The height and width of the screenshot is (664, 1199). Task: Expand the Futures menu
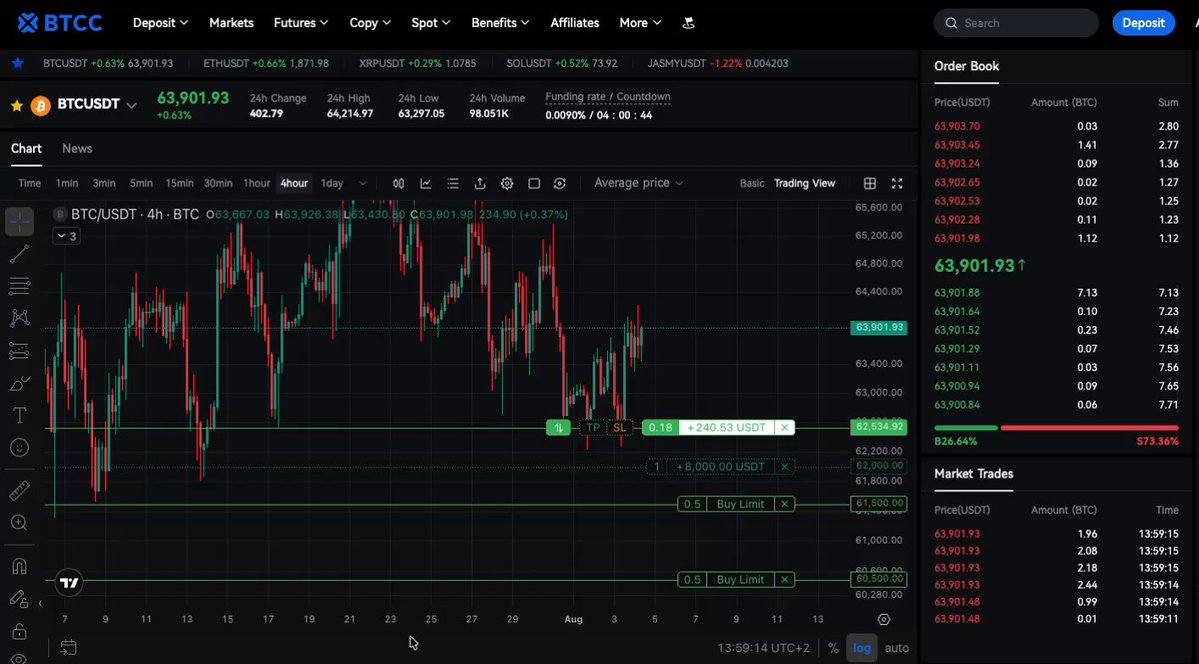click(301, 23)
